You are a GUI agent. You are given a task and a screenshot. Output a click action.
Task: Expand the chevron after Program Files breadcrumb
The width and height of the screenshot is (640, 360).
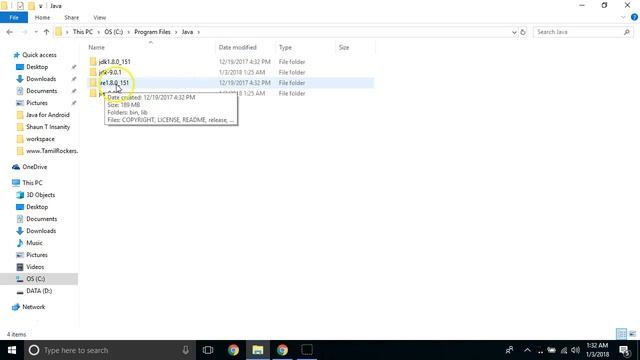coord(176,32)
